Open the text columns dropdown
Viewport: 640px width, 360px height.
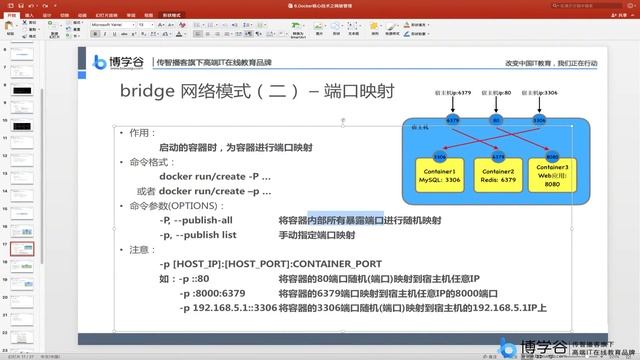[261, 25]
